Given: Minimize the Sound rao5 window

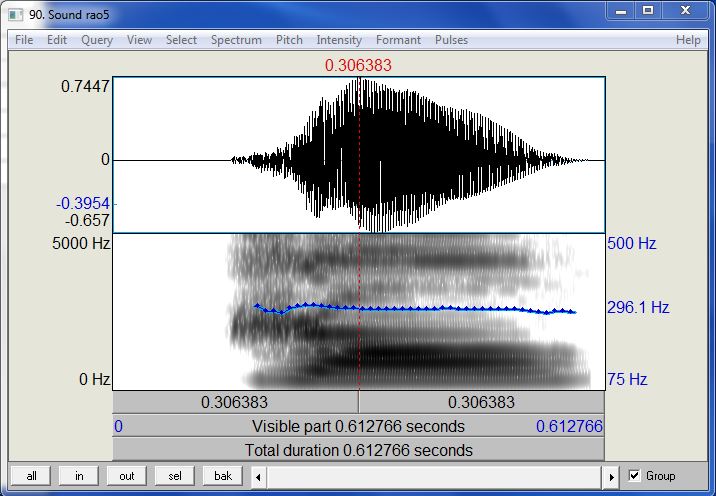Looking at the screenshot, I should coord(621,11).
